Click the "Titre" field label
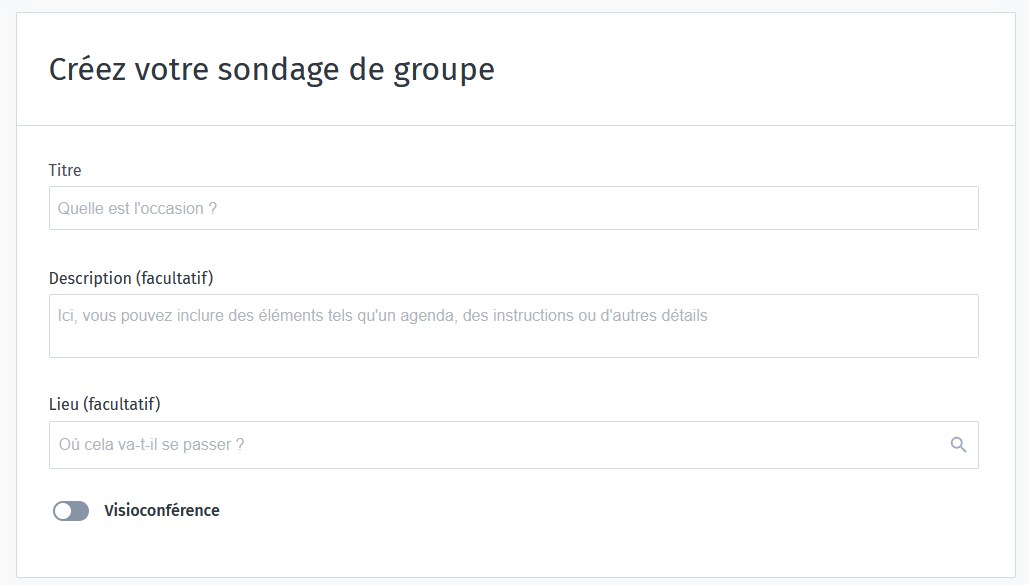 point(65,171)
